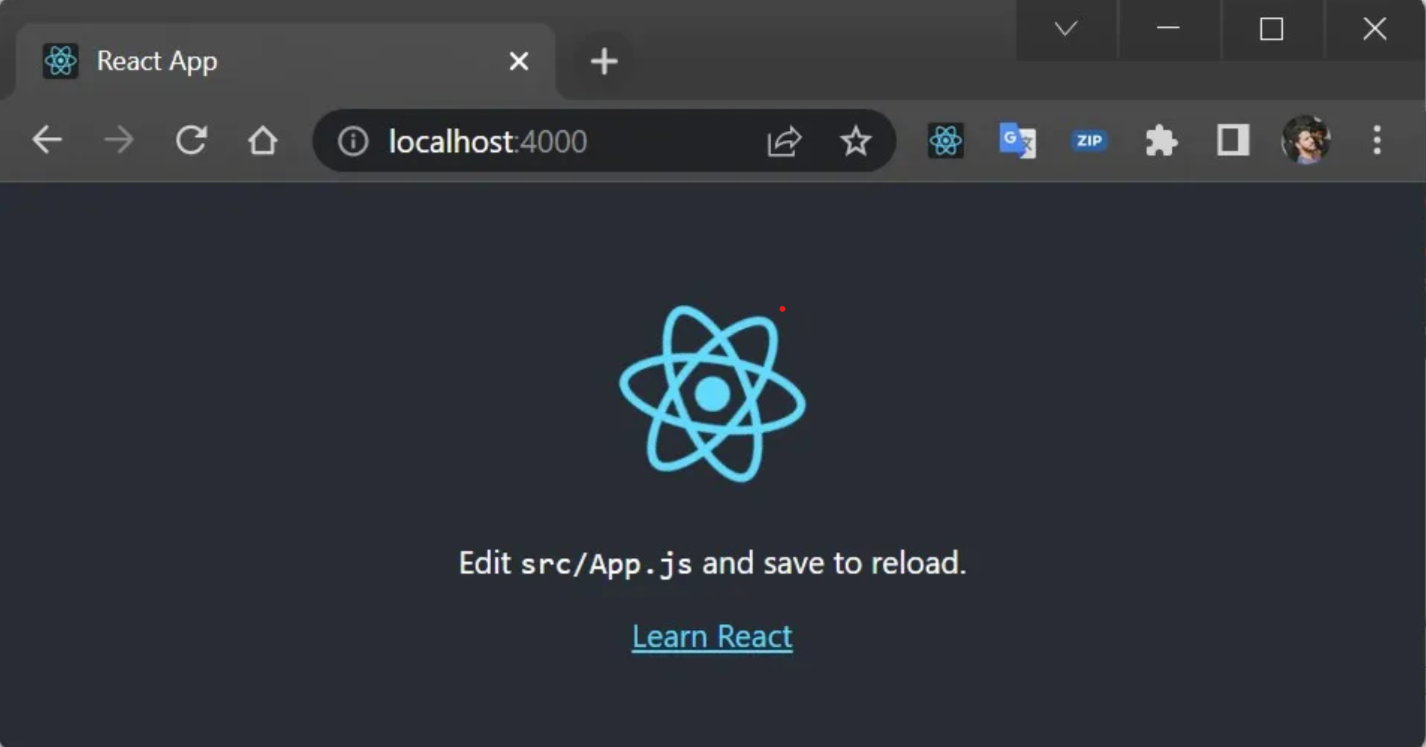Open the Google Translate extension

click(1017, 141)
